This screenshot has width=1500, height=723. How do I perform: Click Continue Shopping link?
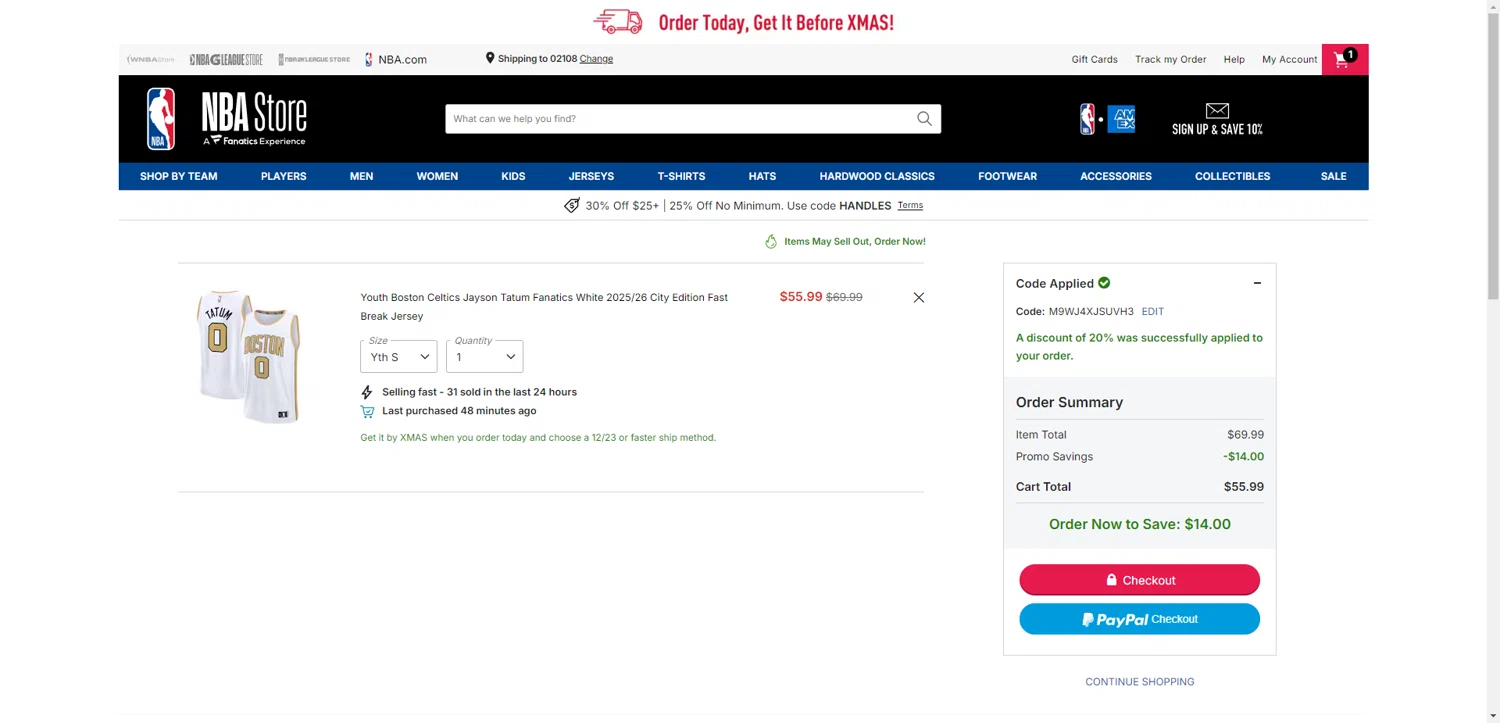(1139, 682)
